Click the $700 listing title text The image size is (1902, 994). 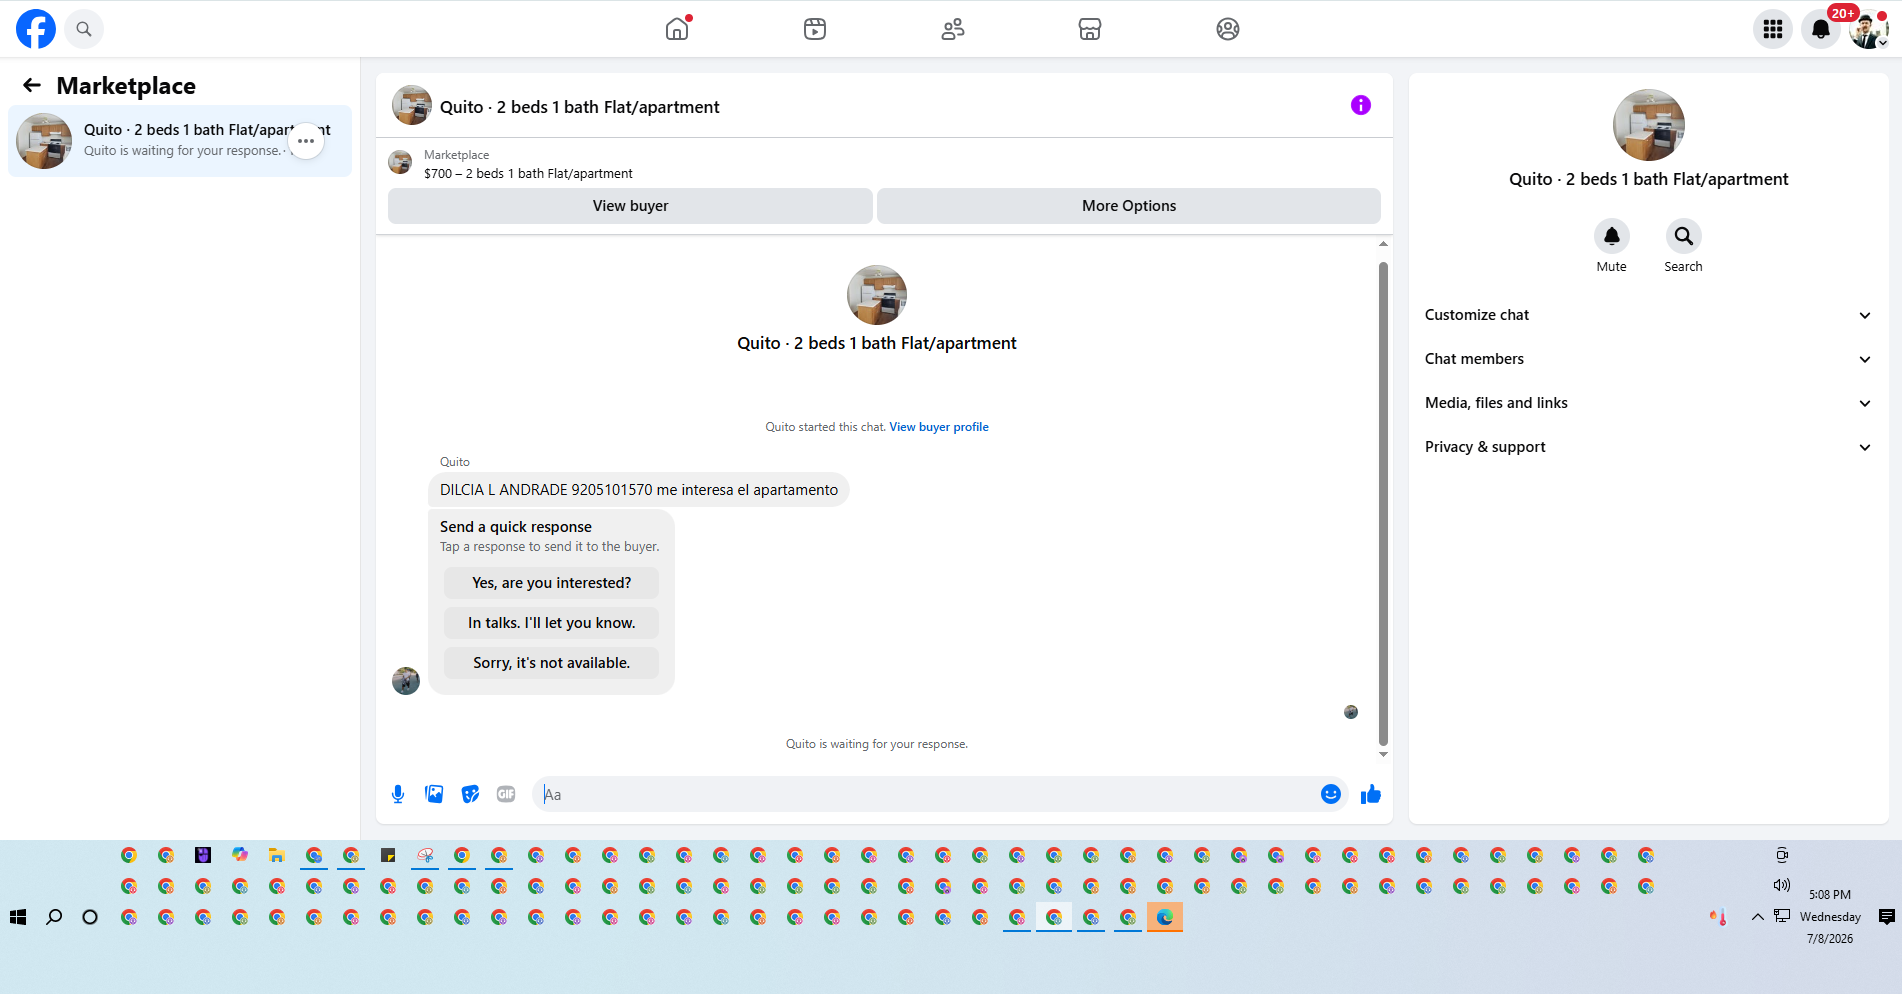(x=528, y=174)
